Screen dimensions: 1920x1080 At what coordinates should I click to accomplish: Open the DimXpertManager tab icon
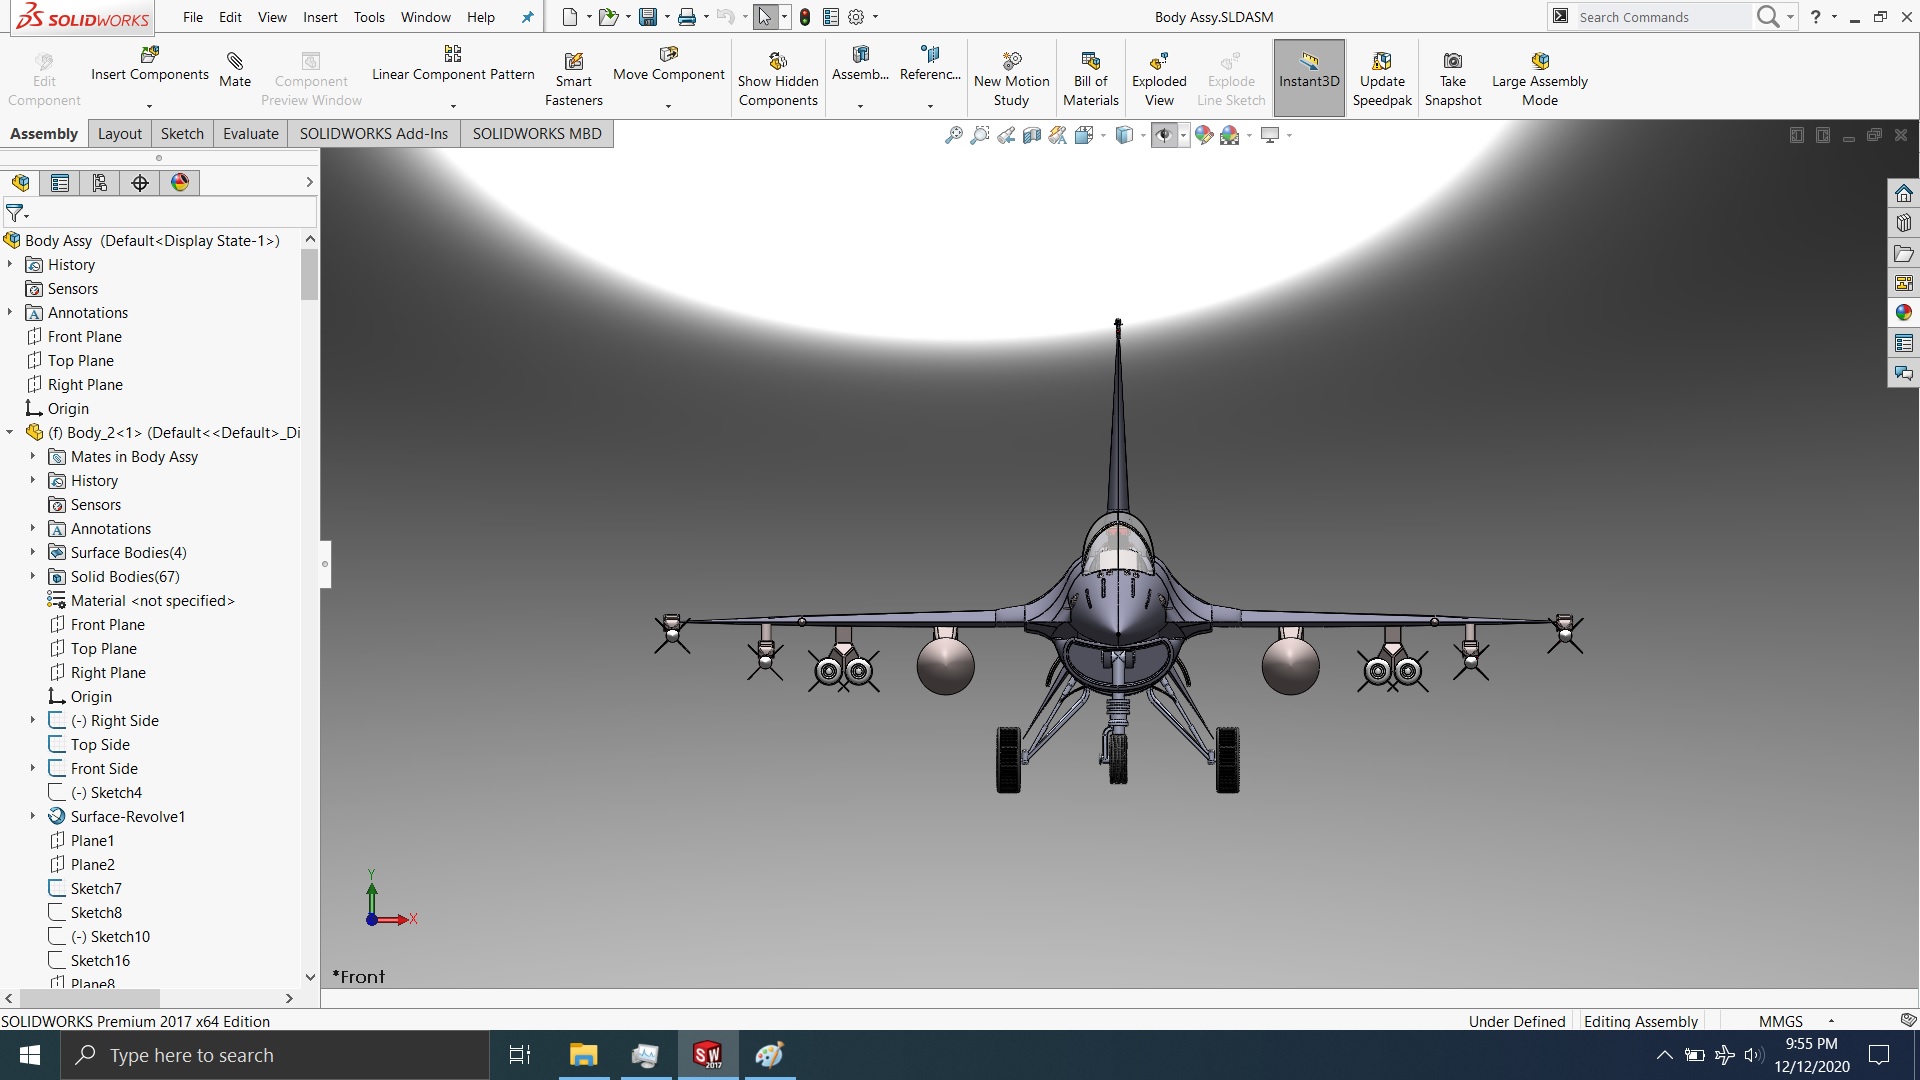click(140, 183)
